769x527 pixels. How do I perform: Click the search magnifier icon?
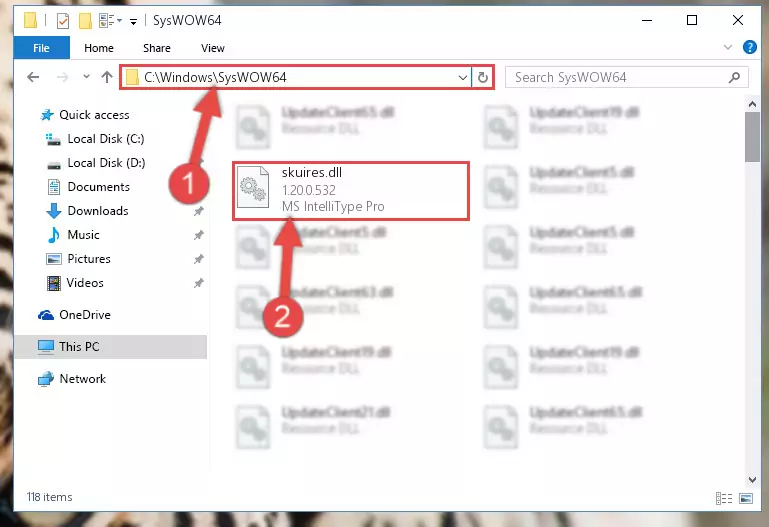(x=734, y=77)
